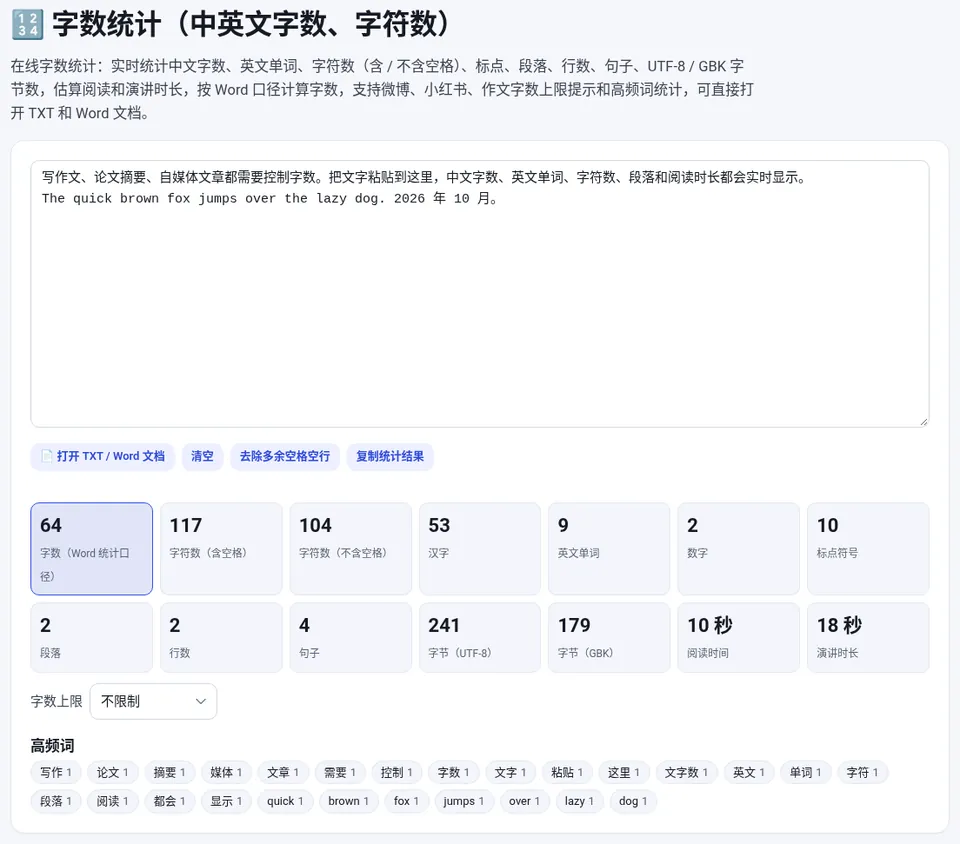Select the 18 秒 演讲时长 card

coord(868,638)
